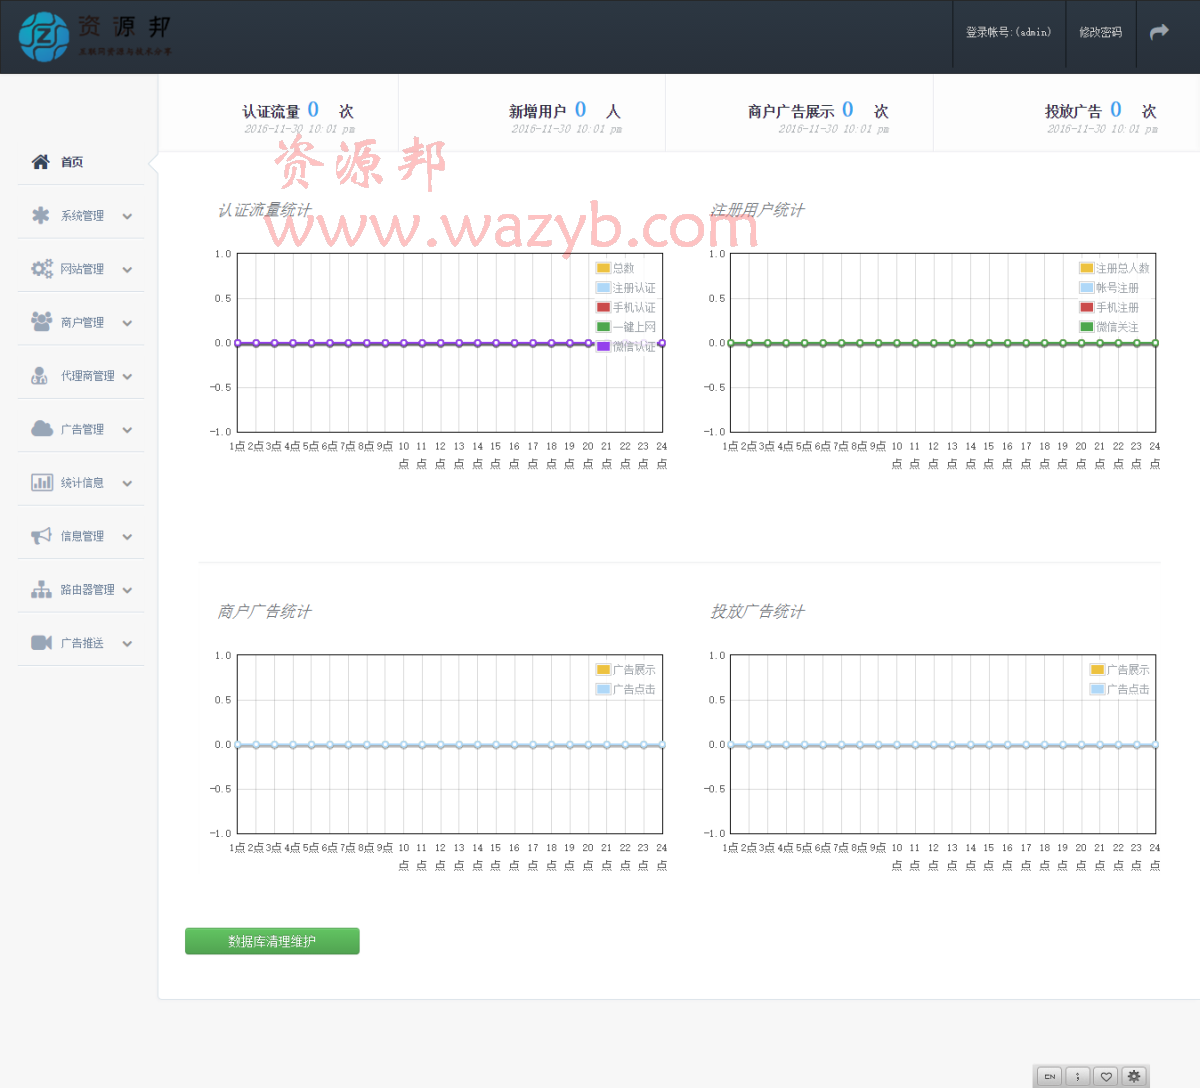The image size is (1200, 1088).
Task: Click the blue 帐号注册 legend swatch
Action: click(1087, 288)
